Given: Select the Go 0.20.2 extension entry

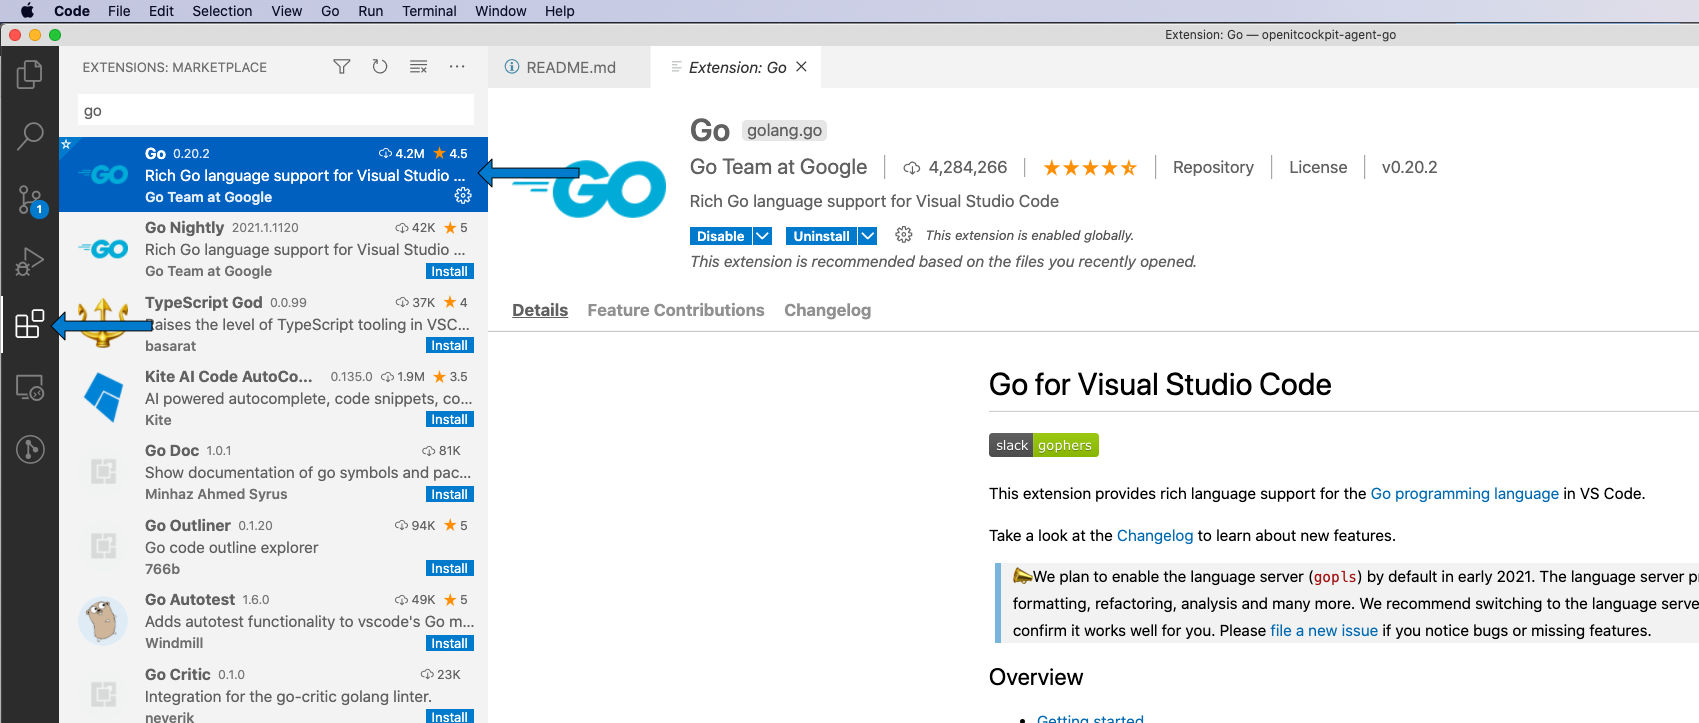Looking at the screenshot, I should coord(273,175).
